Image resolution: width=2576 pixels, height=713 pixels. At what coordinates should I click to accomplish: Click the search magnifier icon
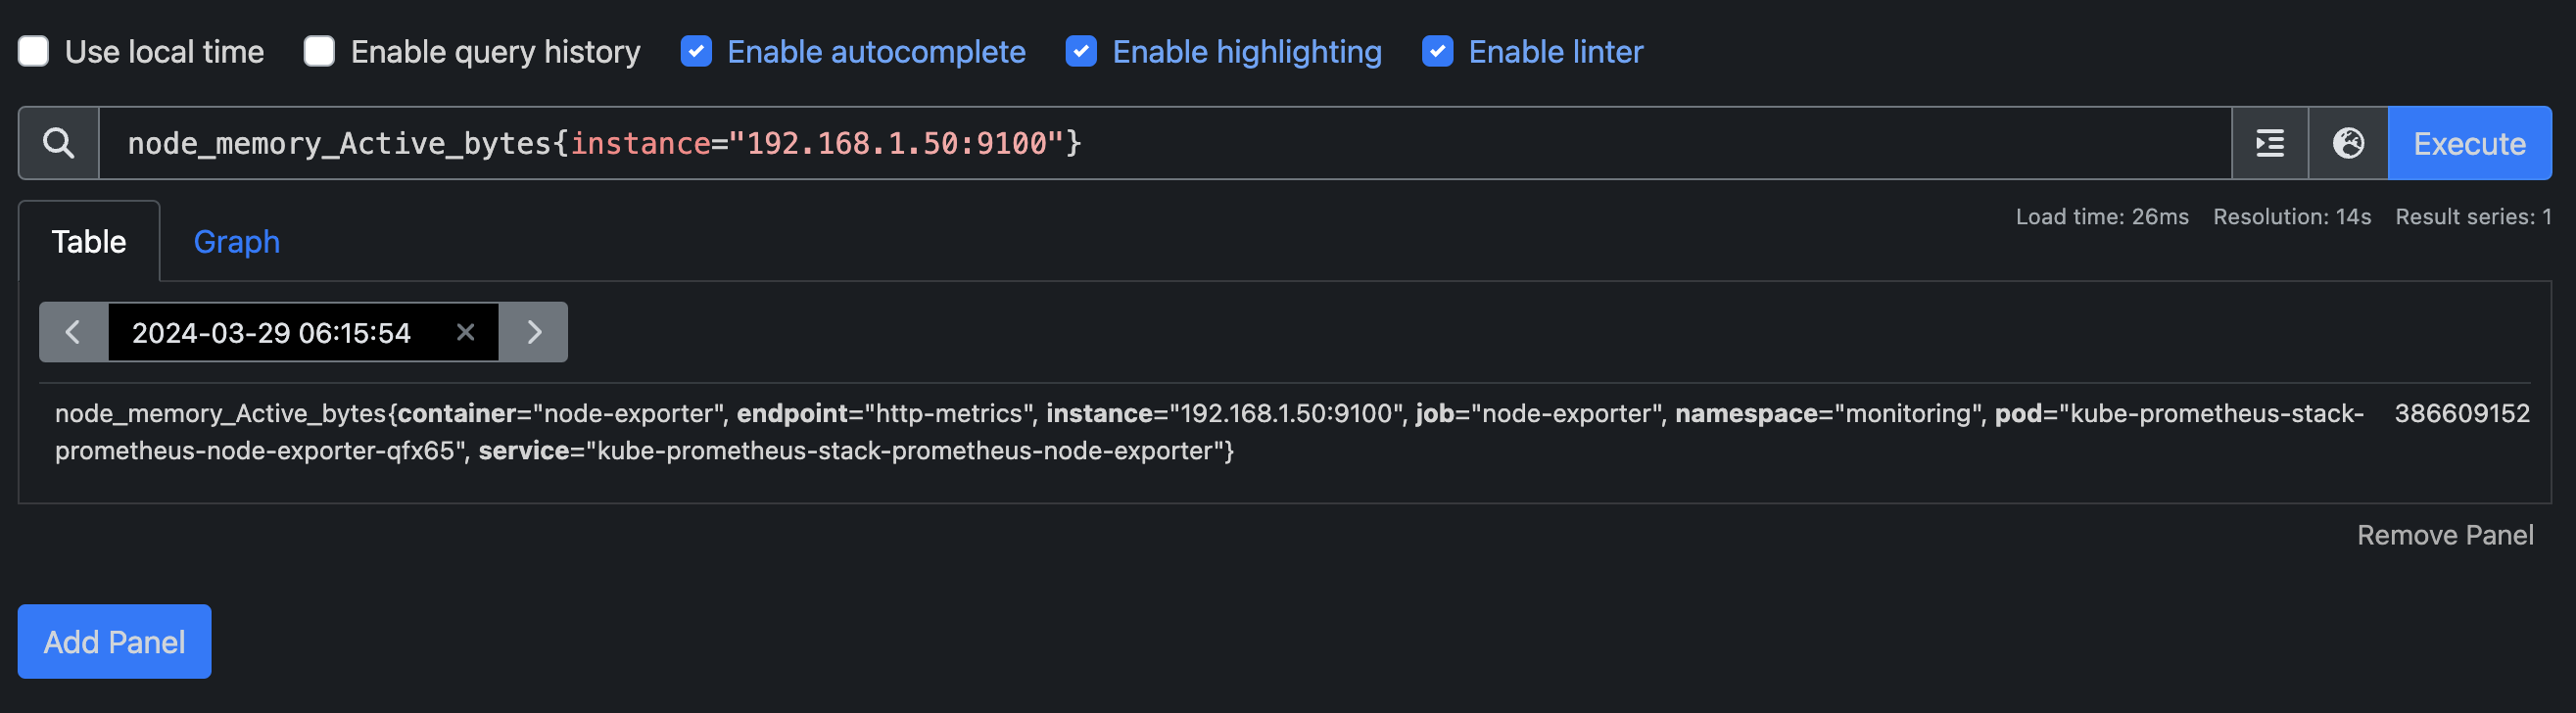tap(58, 143)
